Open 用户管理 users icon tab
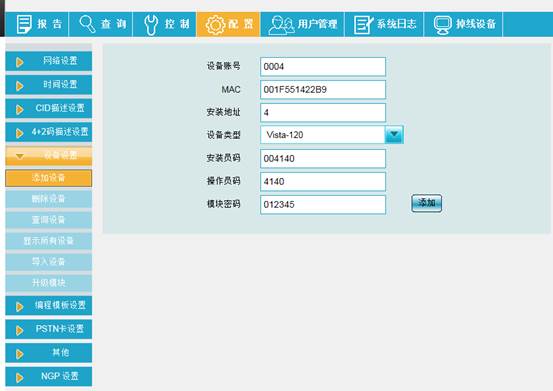Image resolution: width=553 pixels, height=391 pixels. click(302, 24)
